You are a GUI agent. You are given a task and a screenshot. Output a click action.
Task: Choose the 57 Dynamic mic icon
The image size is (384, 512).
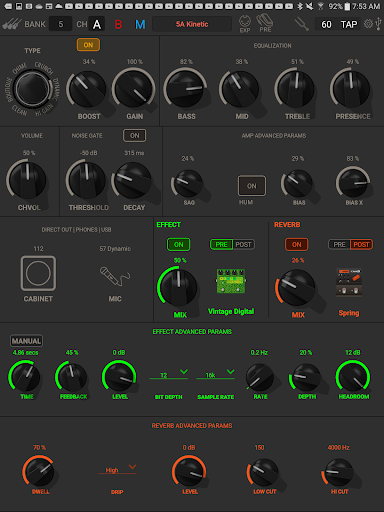pos(115,276)
